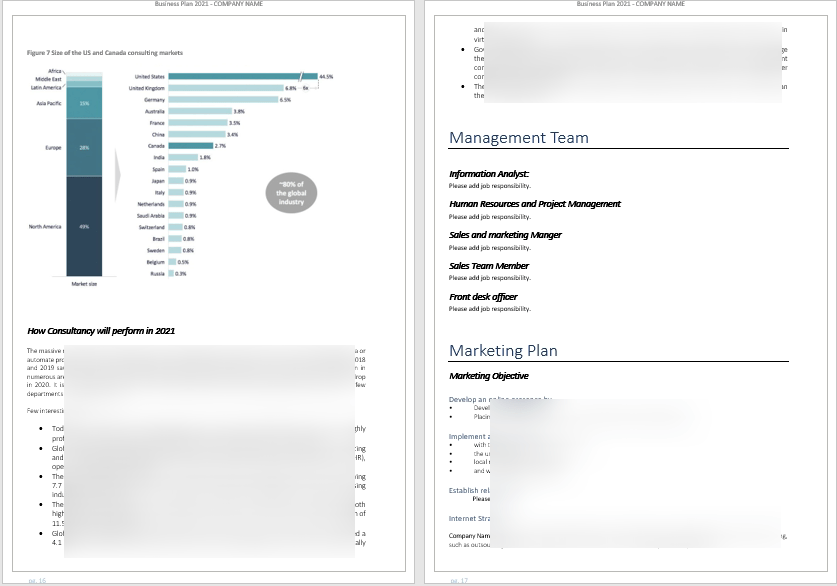Click the Management Team heading
The height and width of the screenshot is (586, 837).
click(518, 138)
